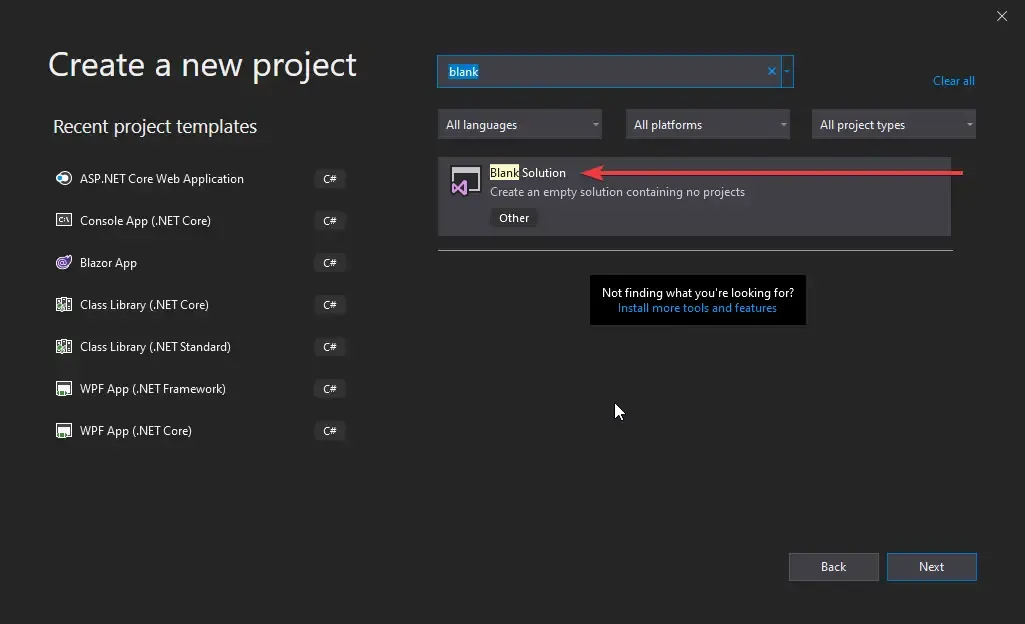Open the All project types dropdown
Viewport: 1025px width, 624px height.
(x=893, y=124)
